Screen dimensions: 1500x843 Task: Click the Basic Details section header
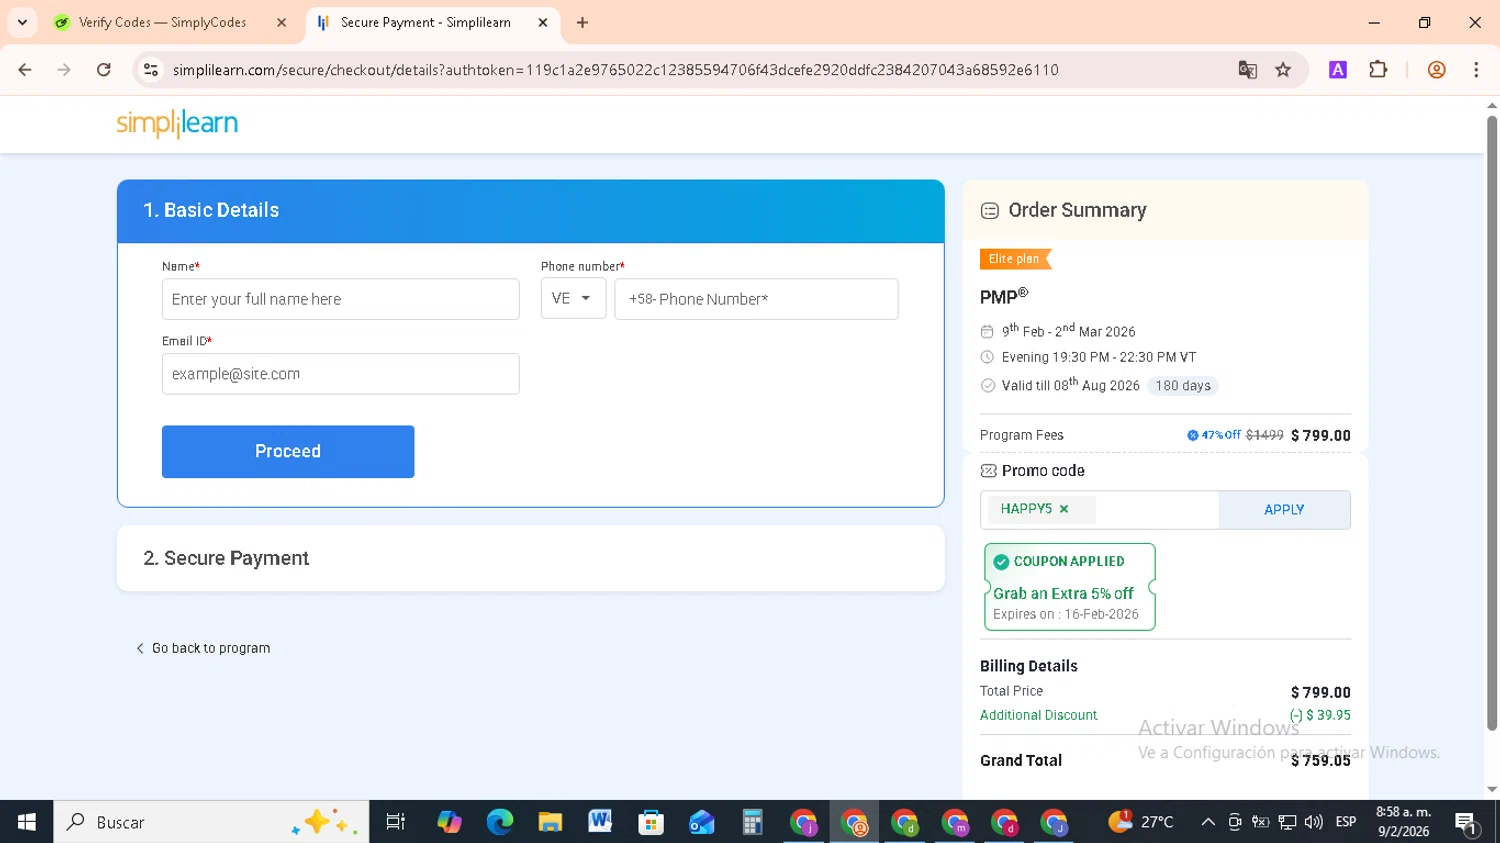pyautogui.click(x=530, y=211)
